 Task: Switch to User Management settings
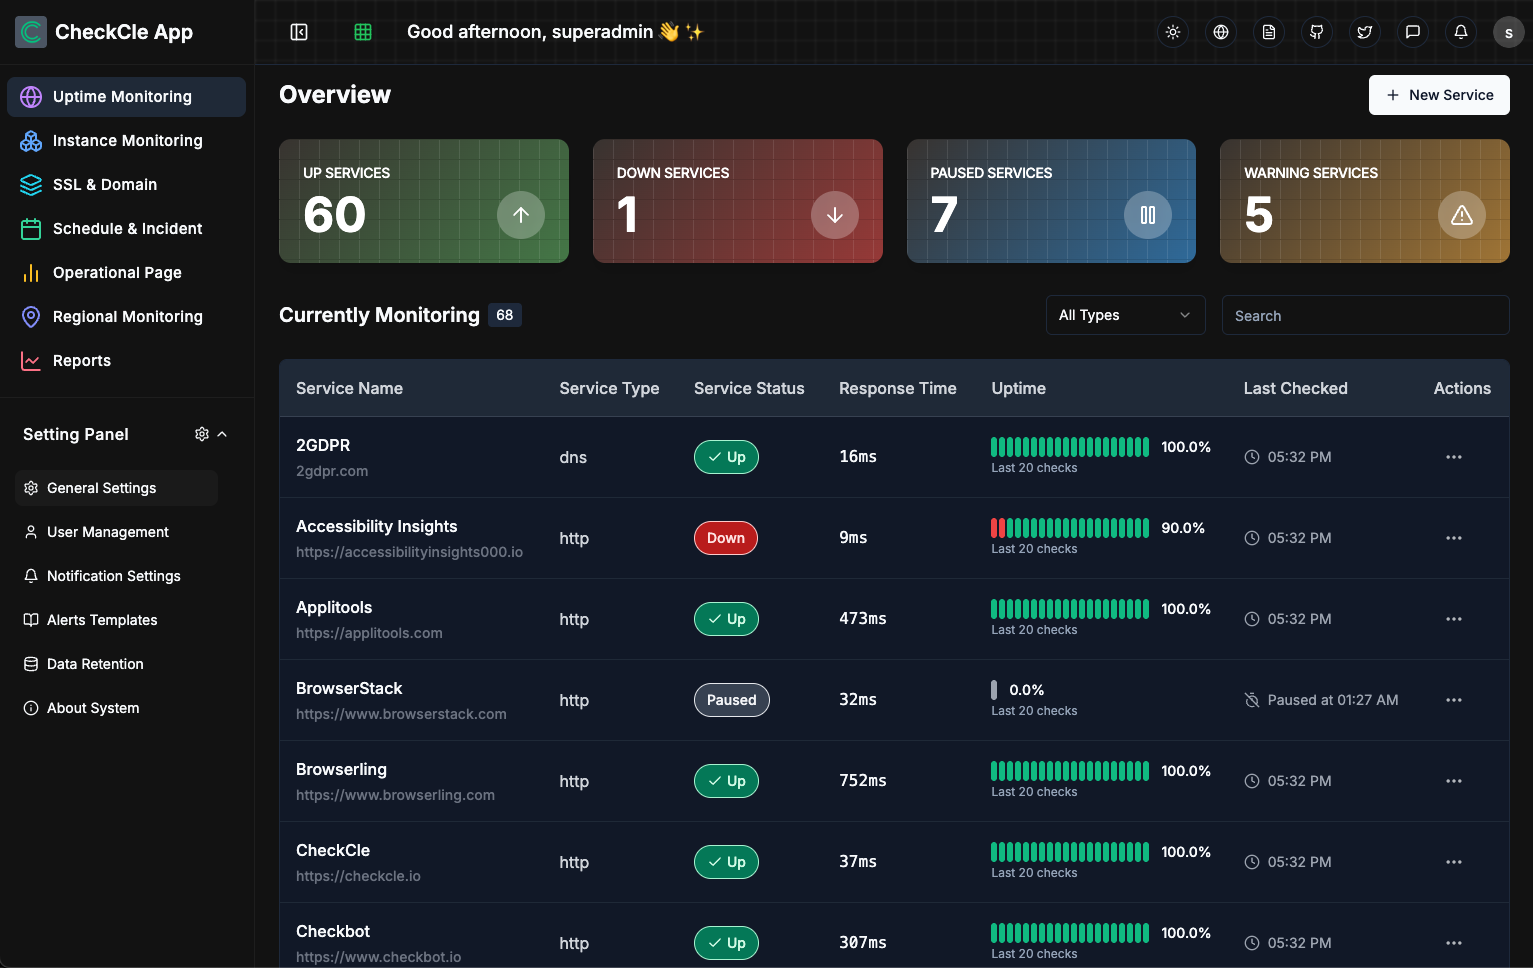pyautogui.click(x=107, y=532)
